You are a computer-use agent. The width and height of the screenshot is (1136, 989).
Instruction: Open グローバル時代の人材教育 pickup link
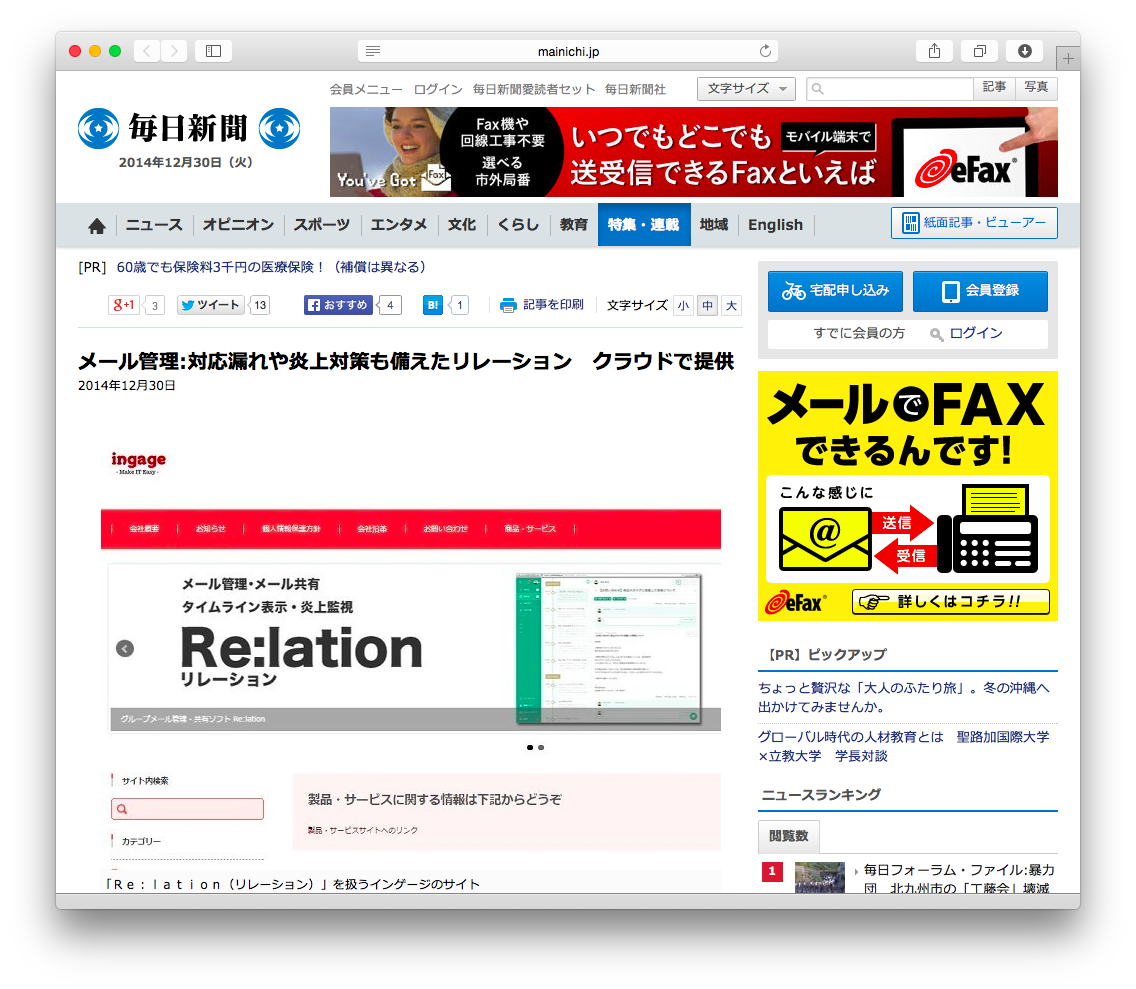[903, 746]
